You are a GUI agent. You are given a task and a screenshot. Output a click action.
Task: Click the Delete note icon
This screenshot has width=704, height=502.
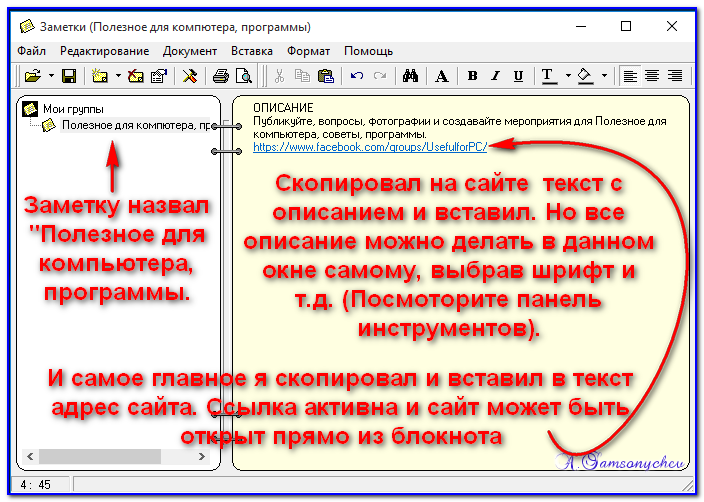(x=135, y=76)
